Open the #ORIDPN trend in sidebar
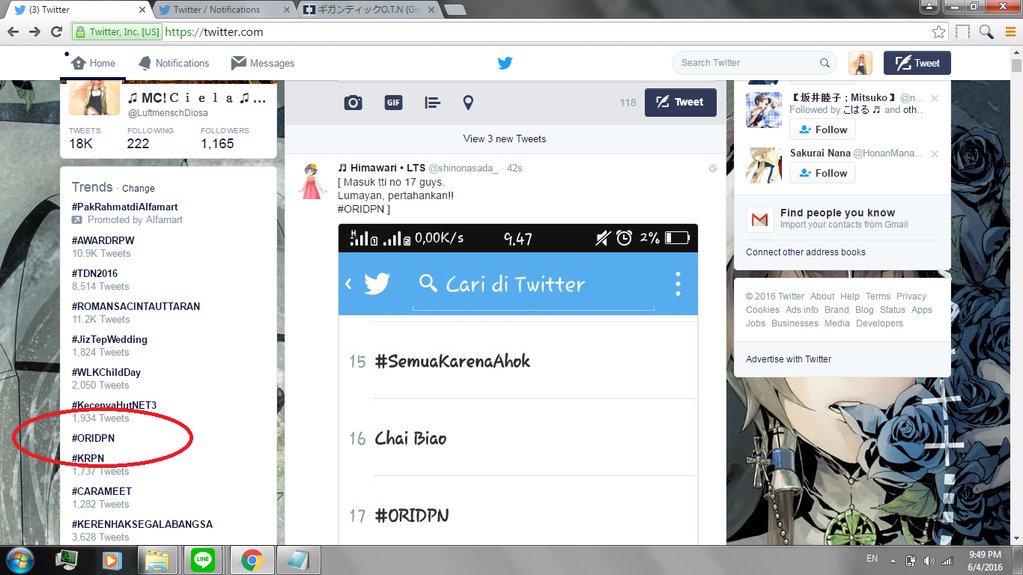The image size is (1023, 575). coord(93,438)
